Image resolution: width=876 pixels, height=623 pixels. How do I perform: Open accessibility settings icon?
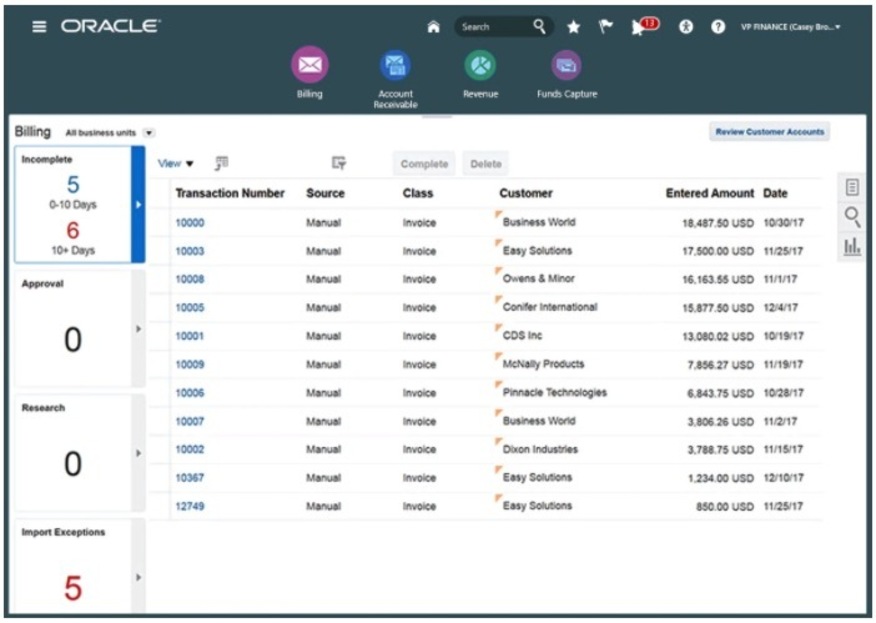click(x=686, y=26)
